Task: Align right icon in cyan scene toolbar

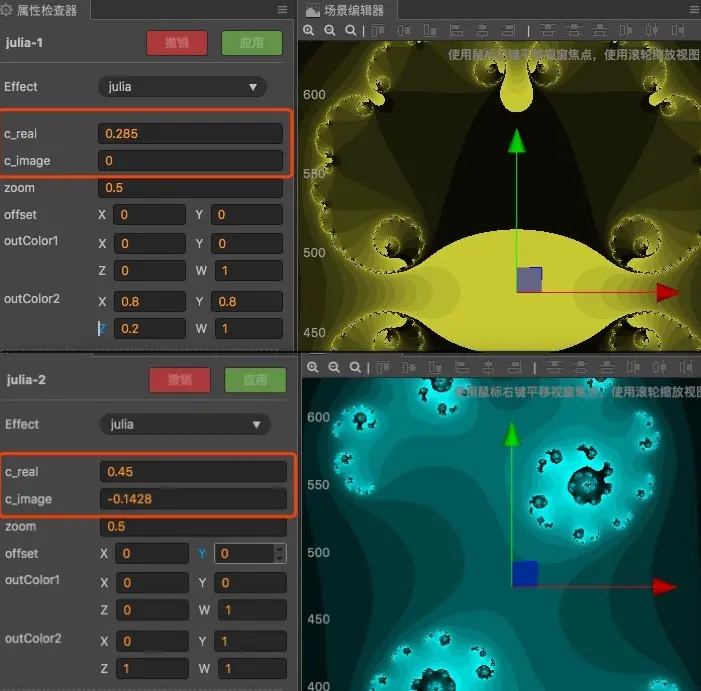Action: (x=515, y=367)
